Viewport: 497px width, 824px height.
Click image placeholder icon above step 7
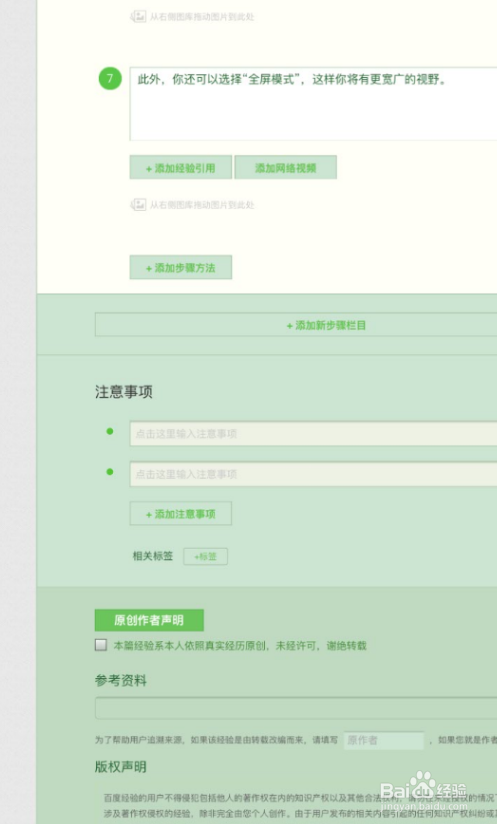[x=138, y=16]
